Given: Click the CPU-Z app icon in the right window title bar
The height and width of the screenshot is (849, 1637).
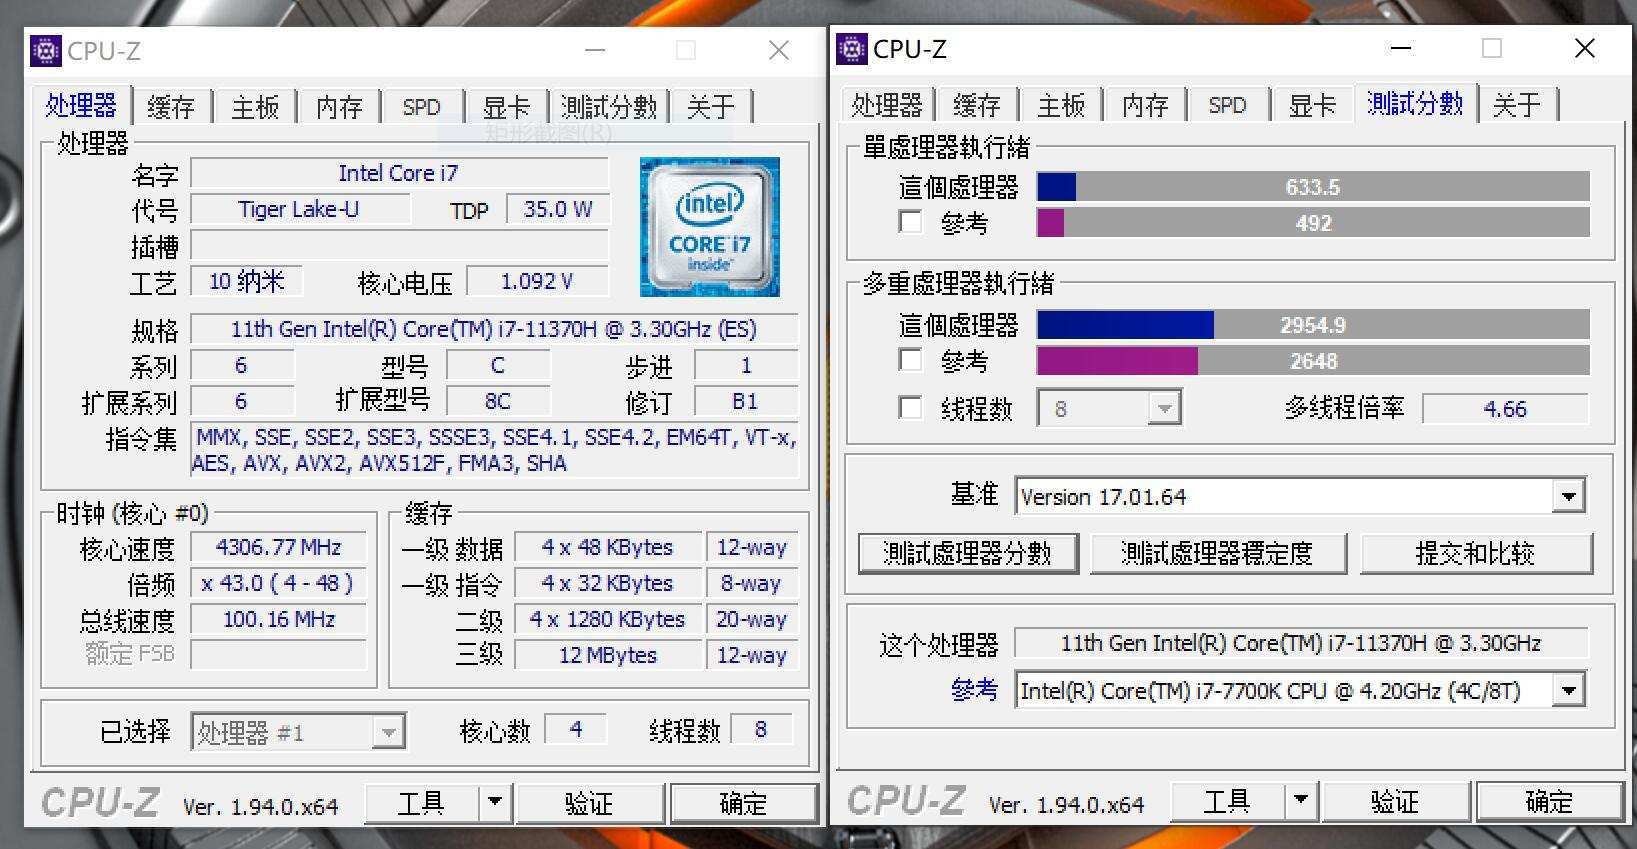Looking at the screenshot, I should [851, 48].
